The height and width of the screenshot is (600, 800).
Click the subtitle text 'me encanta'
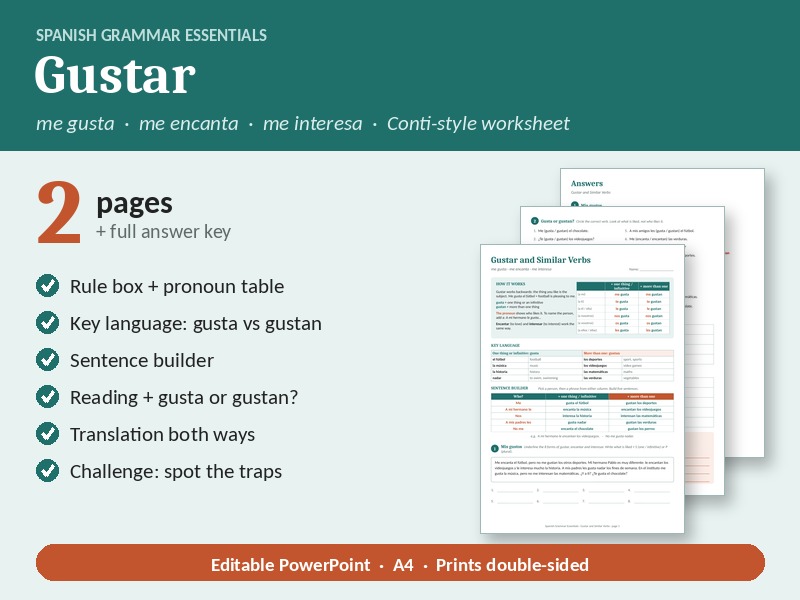pyautogui.click(x=188, y=123)
